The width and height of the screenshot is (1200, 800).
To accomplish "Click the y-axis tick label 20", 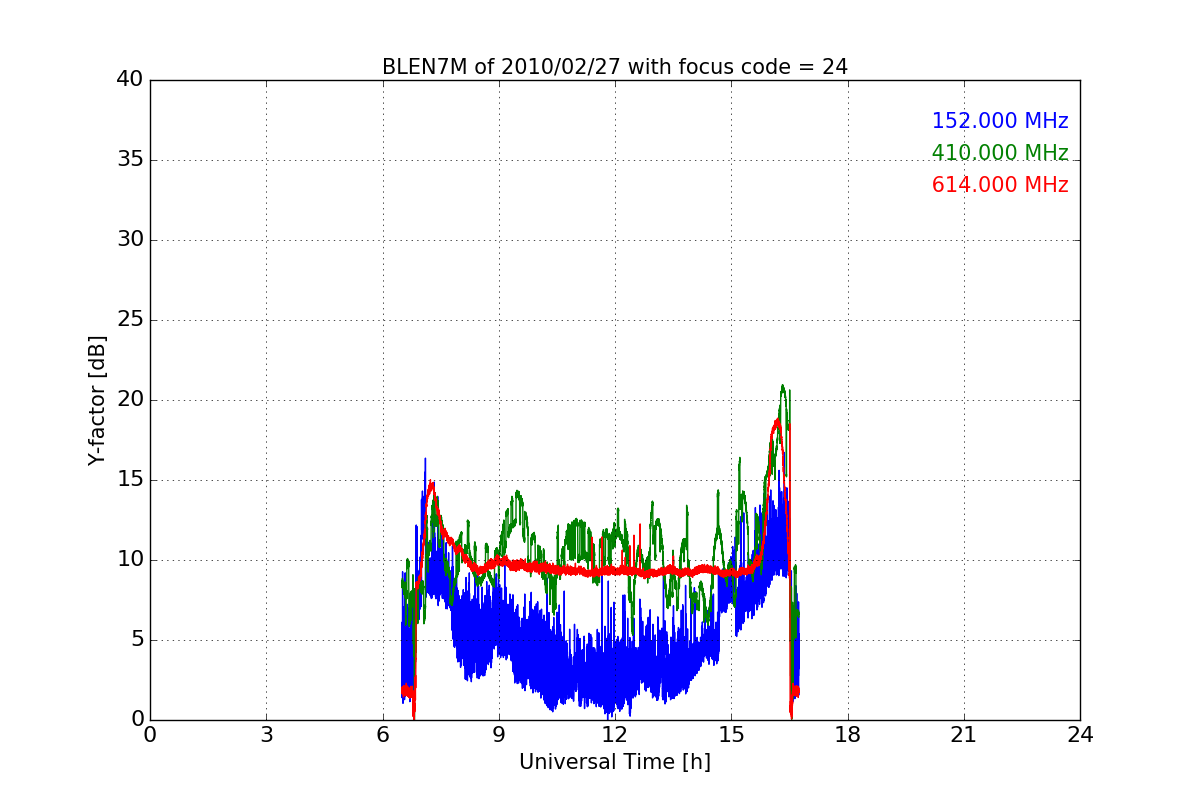I will tap(130, 400).
